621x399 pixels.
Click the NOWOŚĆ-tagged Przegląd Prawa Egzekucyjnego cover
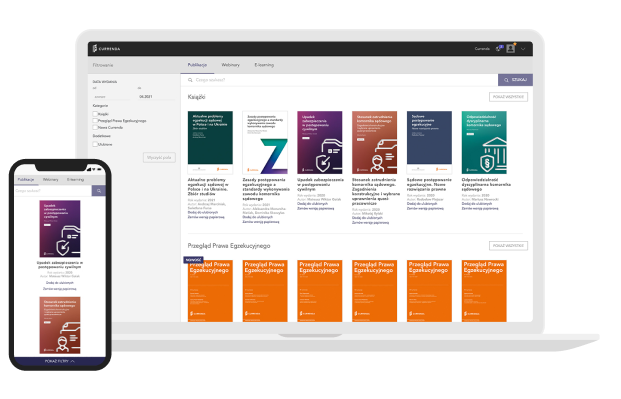(x=210, y=290)
